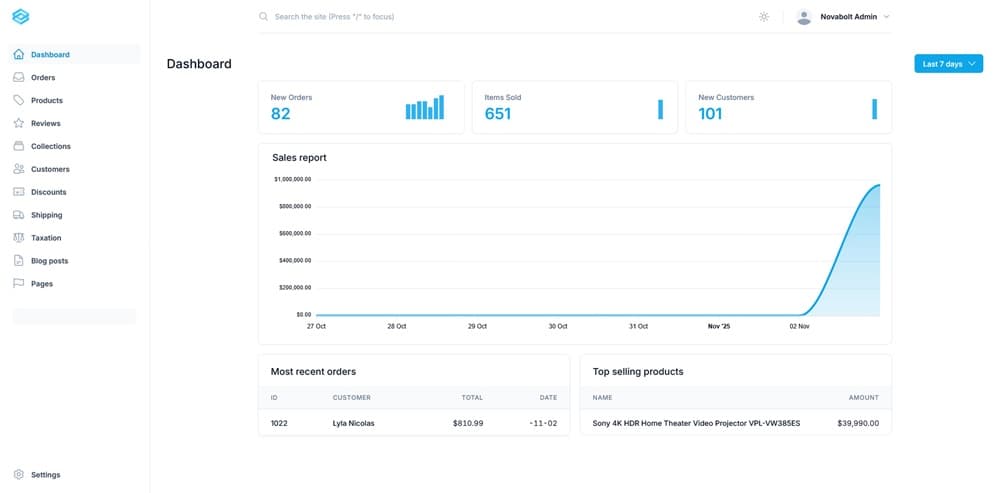1000x493 pixels.
Task: Click the Settings gear icon
Action: pyautogui.click(x=19, y=475)
